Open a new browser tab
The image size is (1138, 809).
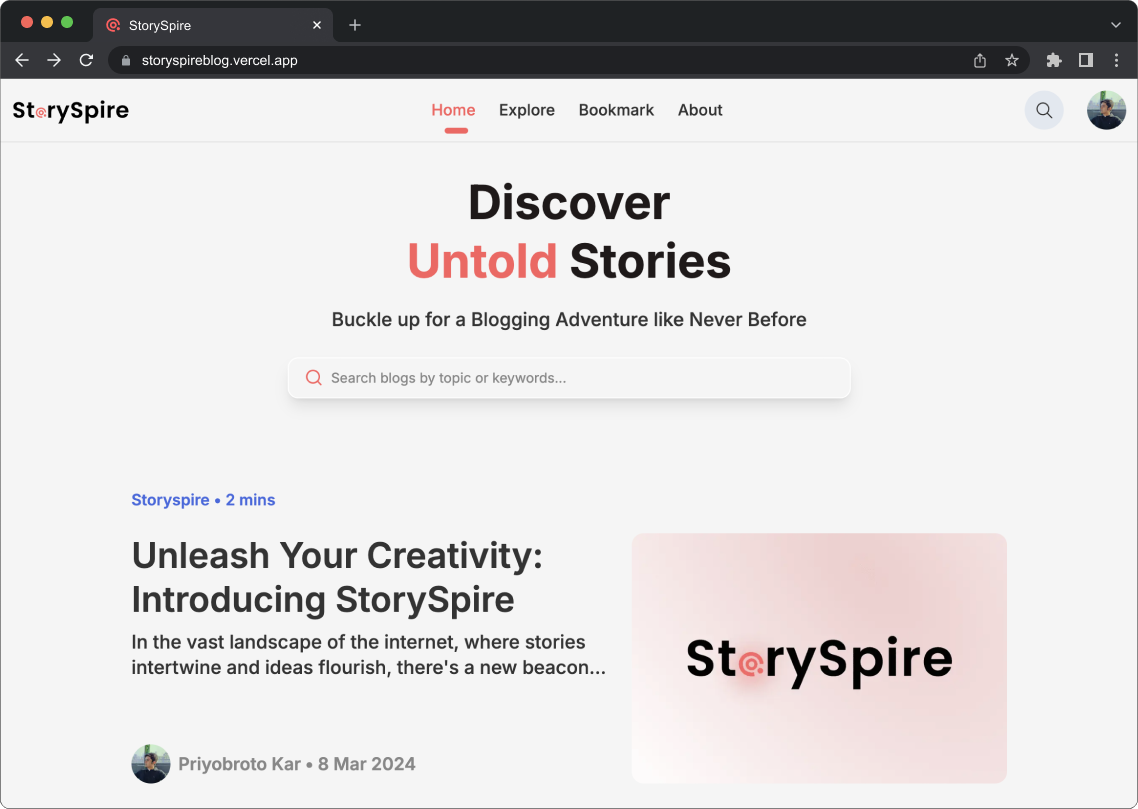tap(355, 25)
